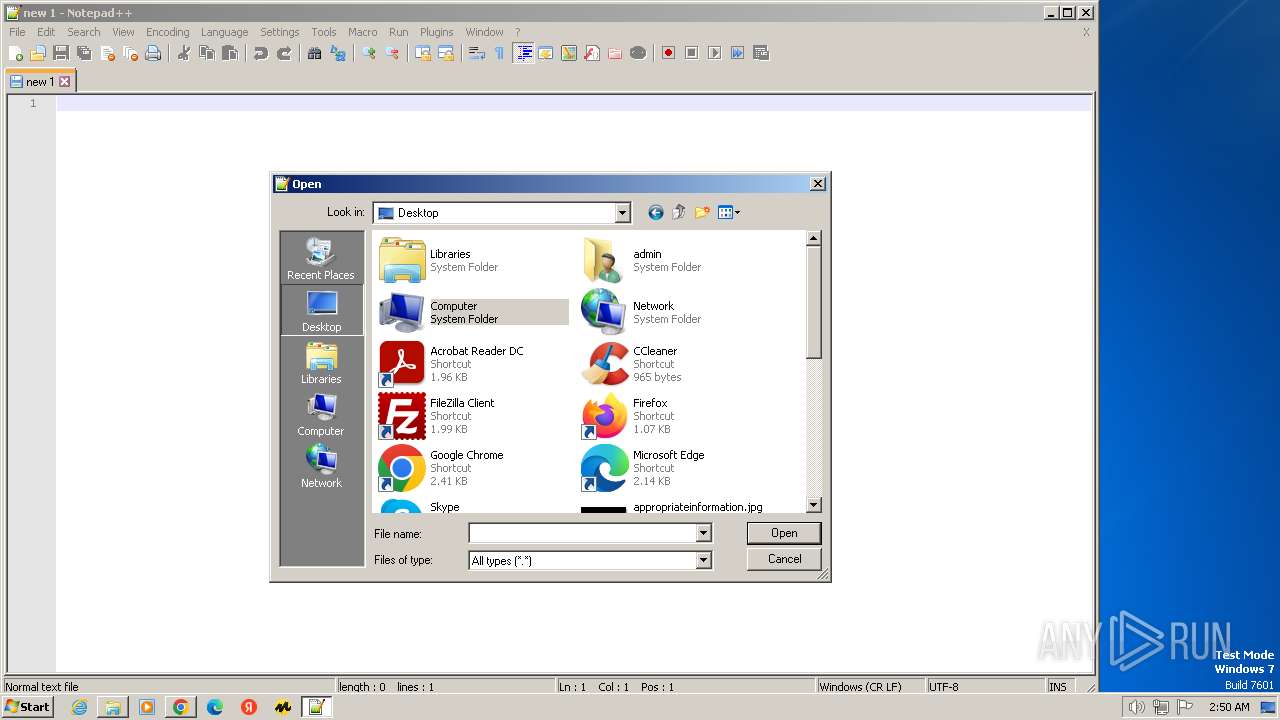Toggle the Indent Guide toolbar icon
Screen dimensions: 1280x720
point(523,53)
